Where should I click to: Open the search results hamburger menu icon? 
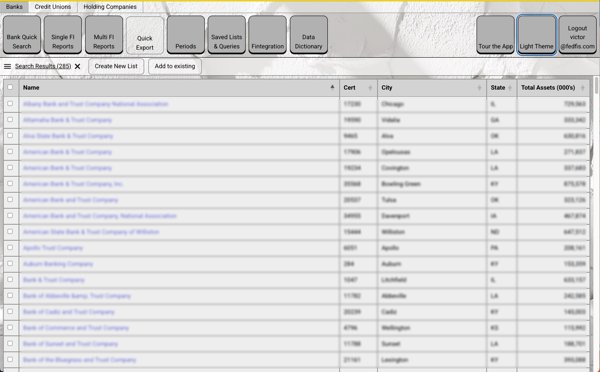click(x=7, y=67)
